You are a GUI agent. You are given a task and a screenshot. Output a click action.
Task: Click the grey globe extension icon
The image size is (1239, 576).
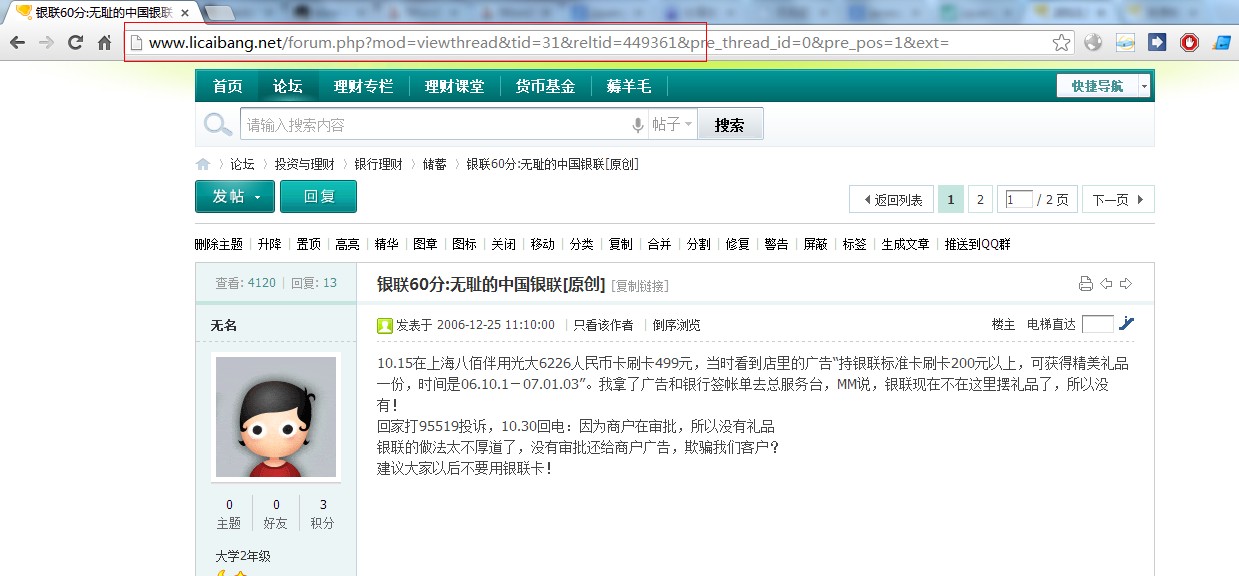1093,43
